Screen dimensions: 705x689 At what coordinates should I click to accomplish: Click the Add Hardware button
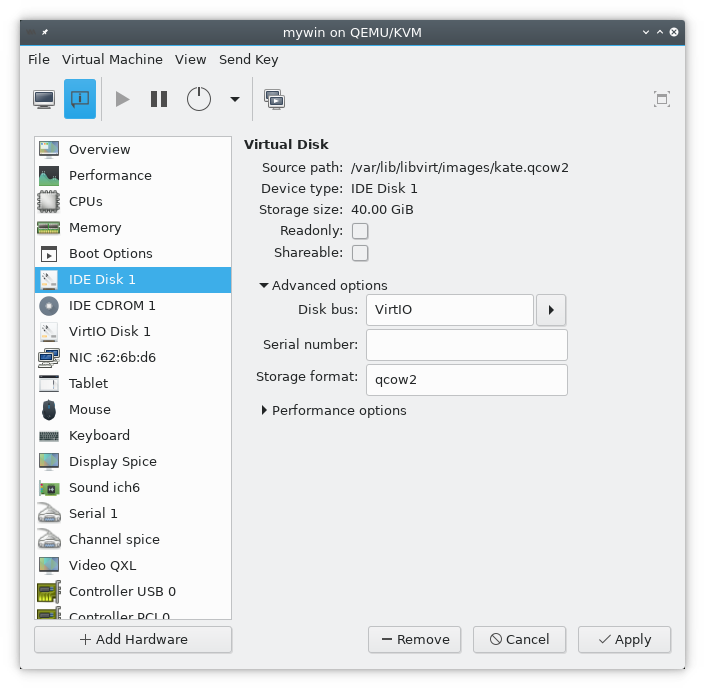133,639
